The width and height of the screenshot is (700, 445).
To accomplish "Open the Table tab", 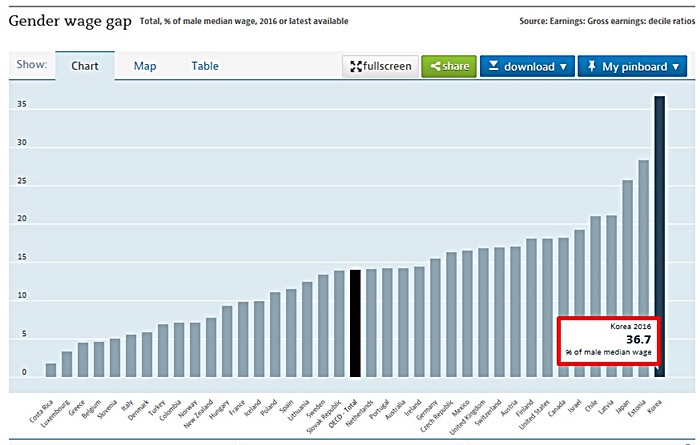I will tap(205, 66).
